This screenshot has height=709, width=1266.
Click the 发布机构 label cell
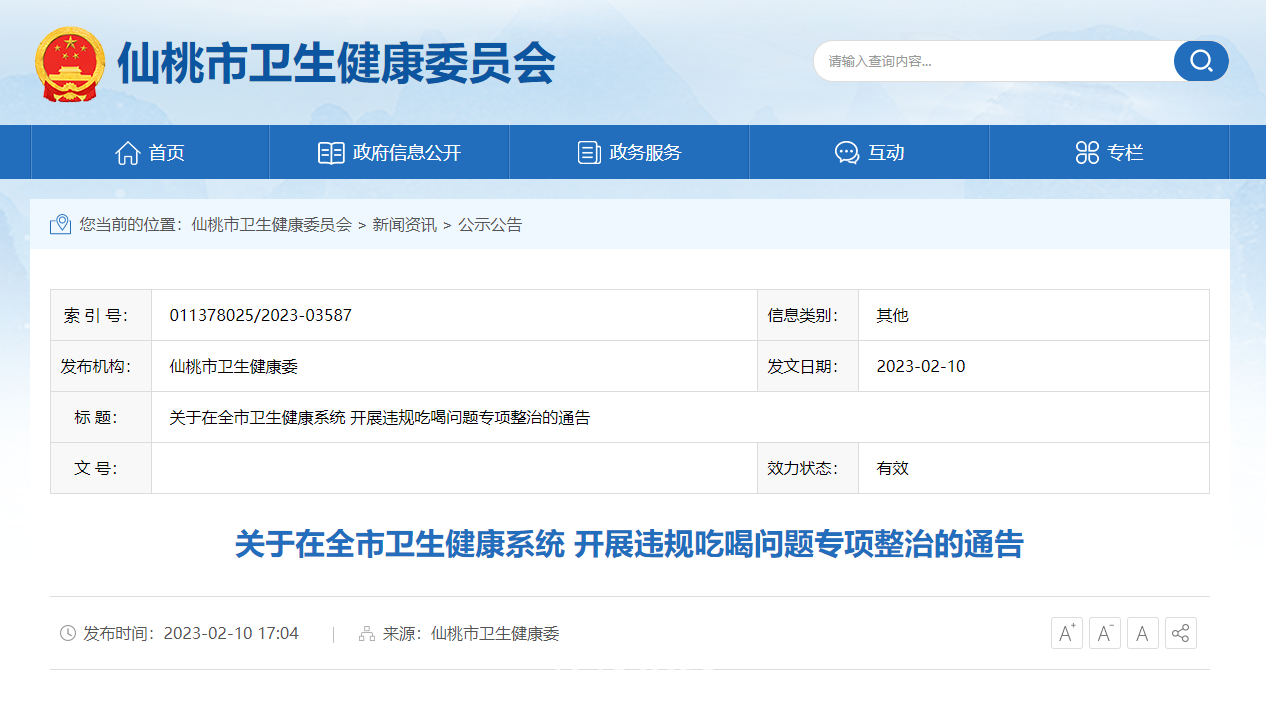coord(101,366)
